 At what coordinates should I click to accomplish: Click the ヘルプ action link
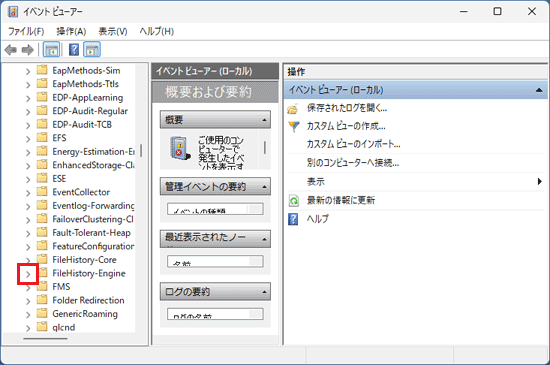click(318, 219)
